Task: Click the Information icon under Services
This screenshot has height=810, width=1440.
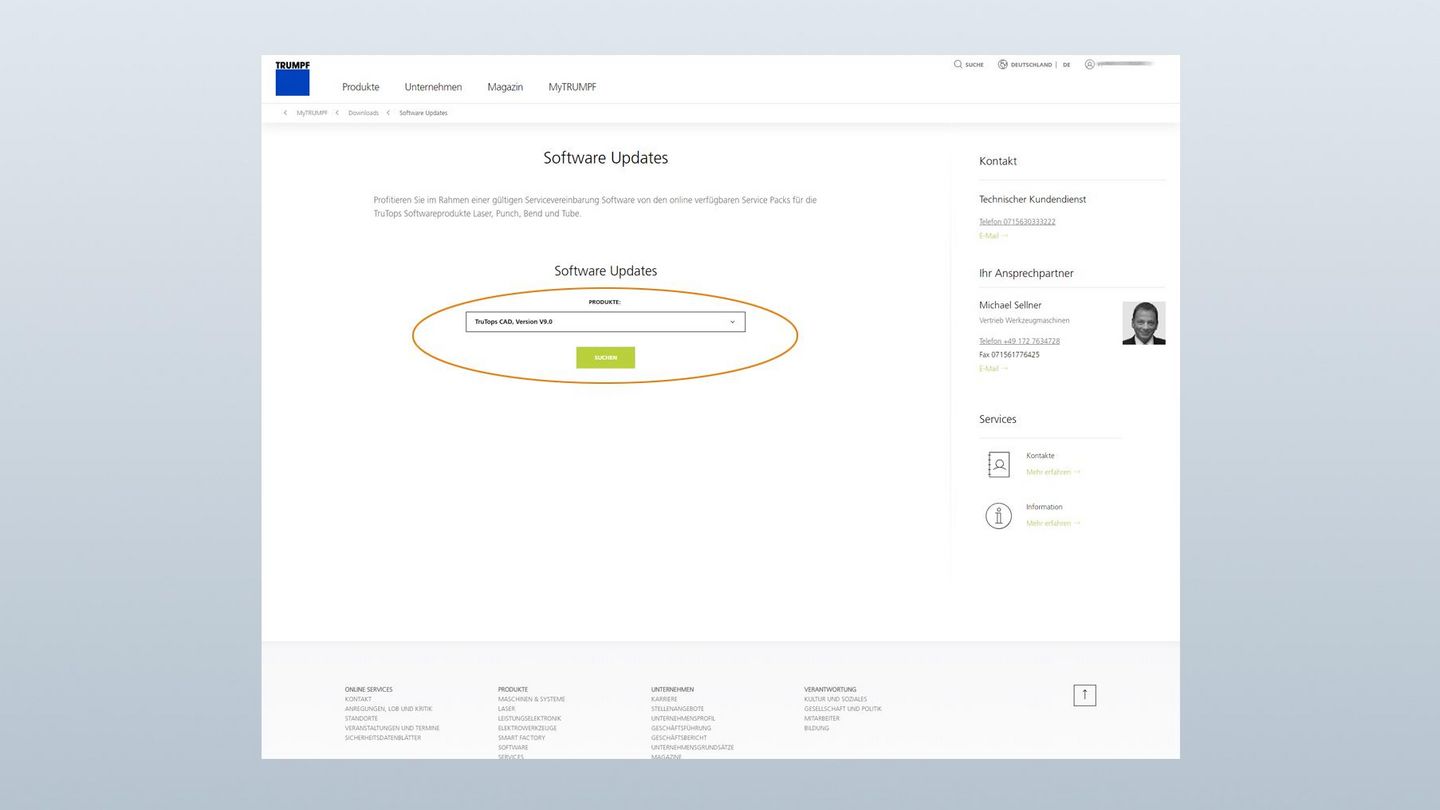Action: point(998,515)
